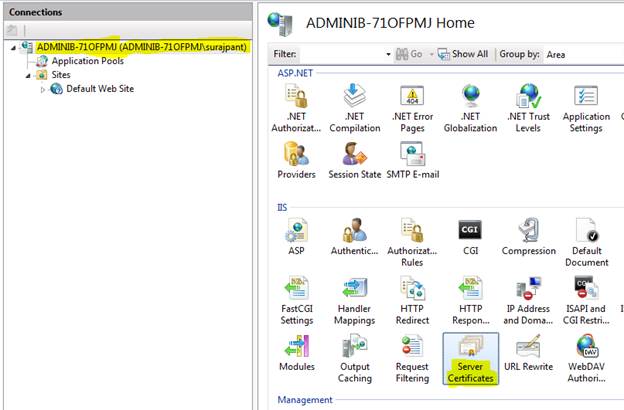Open .NET Trust Levels feature
This screenshot has width=624, height=410.
528,108
